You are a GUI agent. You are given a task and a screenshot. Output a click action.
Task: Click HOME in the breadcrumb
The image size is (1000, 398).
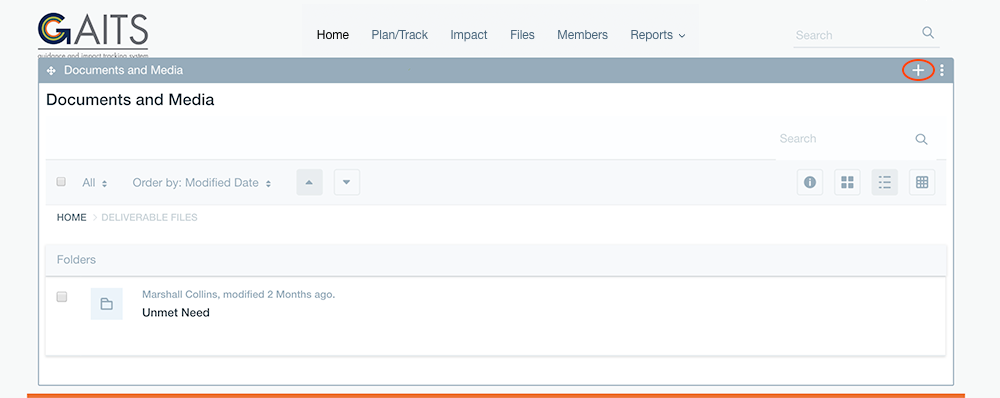71,217
